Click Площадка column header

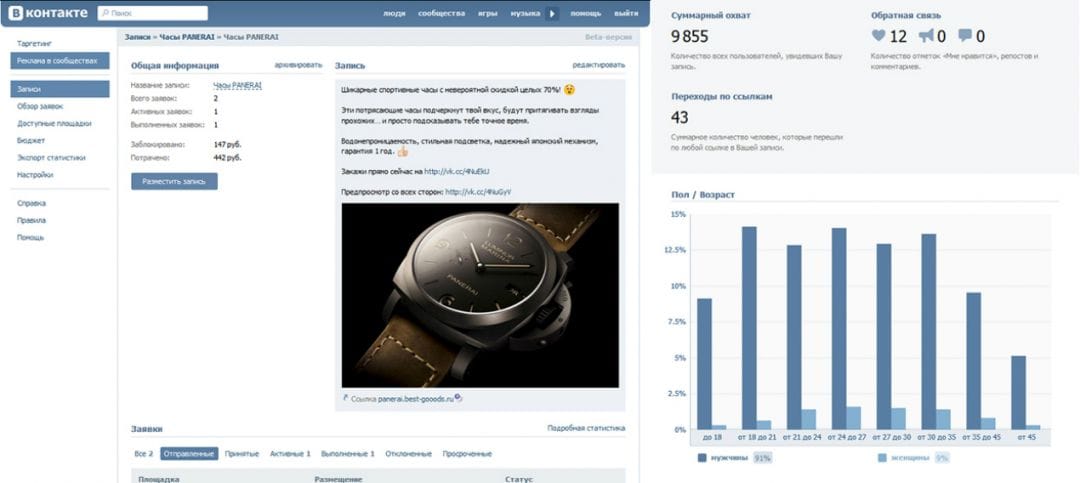click(x=159, y=479)
